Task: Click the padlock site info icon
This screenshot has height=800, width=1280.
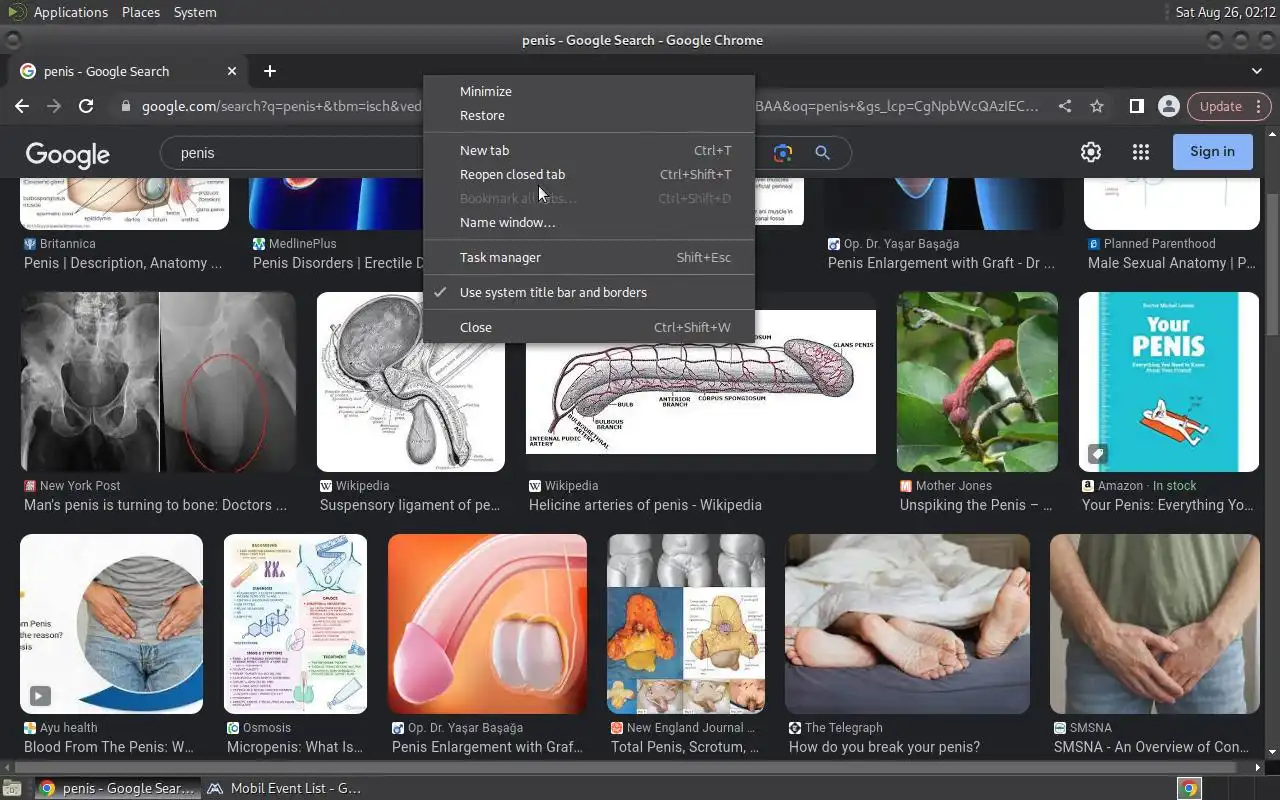Action: (126, 106)
